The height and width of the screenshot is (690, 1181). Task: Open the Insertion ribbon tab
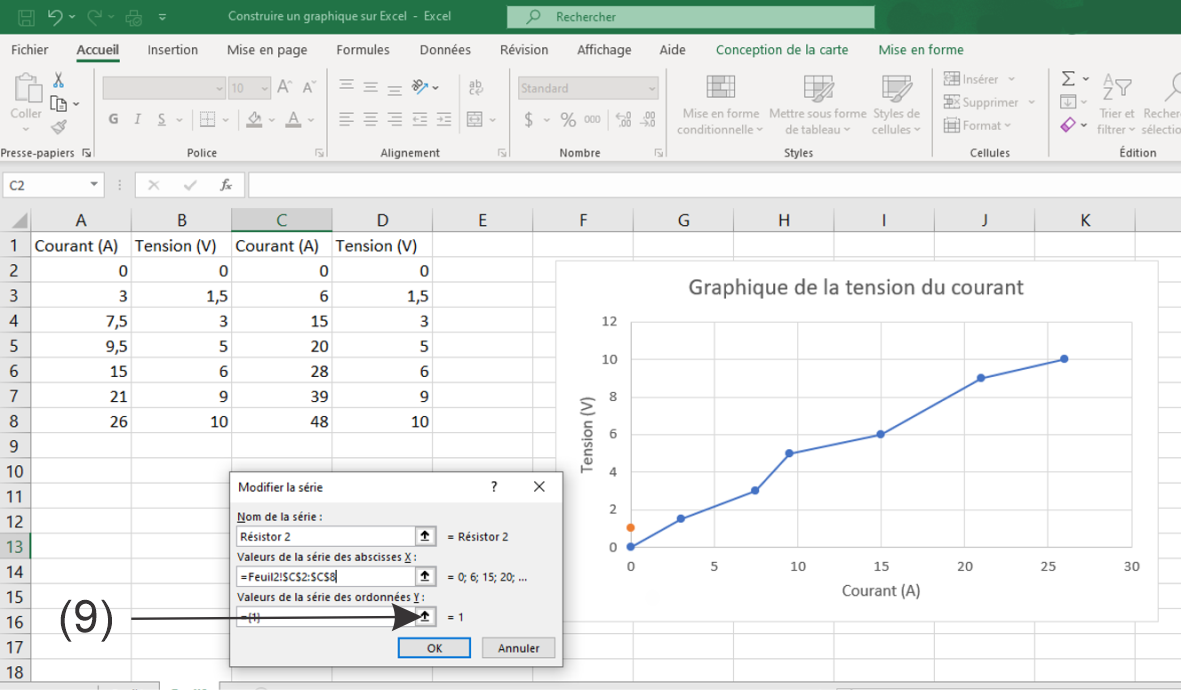(172, 50)
